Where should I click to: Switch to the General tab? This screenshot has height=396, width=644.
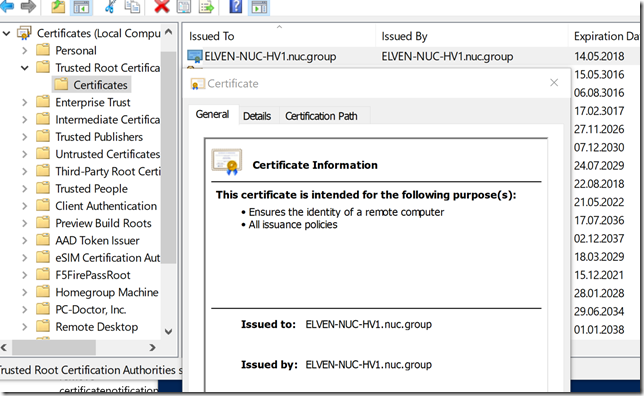pyautogui.click(x=213, y=114)
